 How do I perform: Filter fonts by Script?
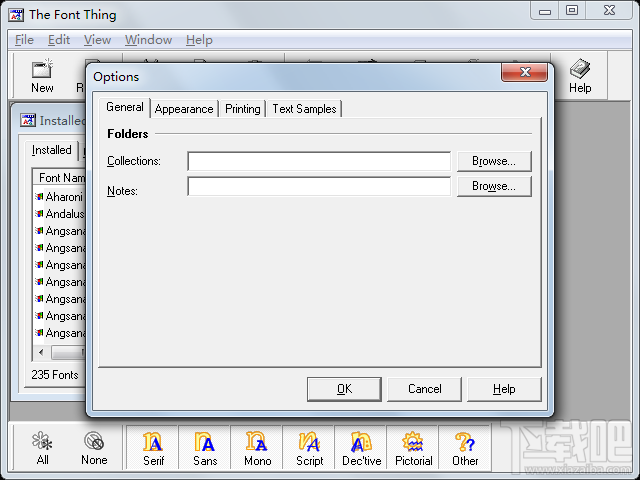[309, 449]
